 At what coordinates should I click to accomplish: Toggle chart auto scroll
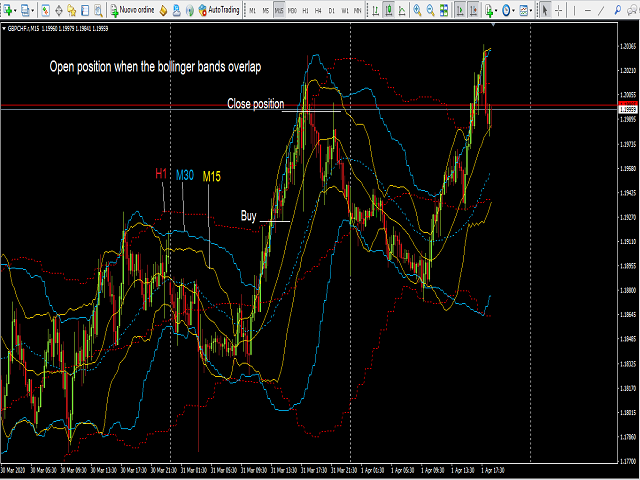(x=460, y=10)
